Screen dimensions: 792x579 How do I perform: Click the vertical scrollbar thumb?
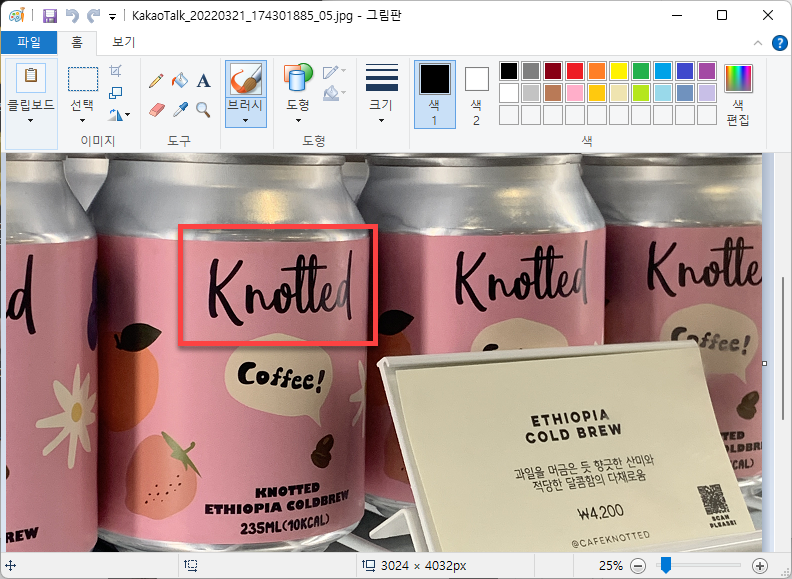pos(783,349)
